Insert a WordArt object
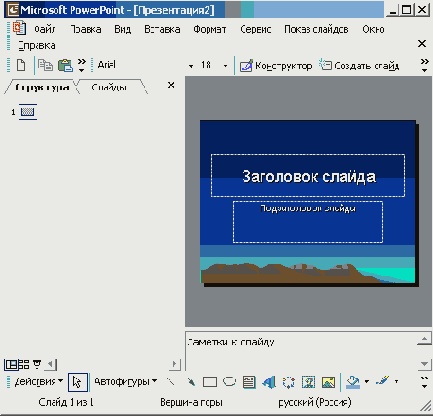This screenshot has height=416, width=433. tap(269, 382)
